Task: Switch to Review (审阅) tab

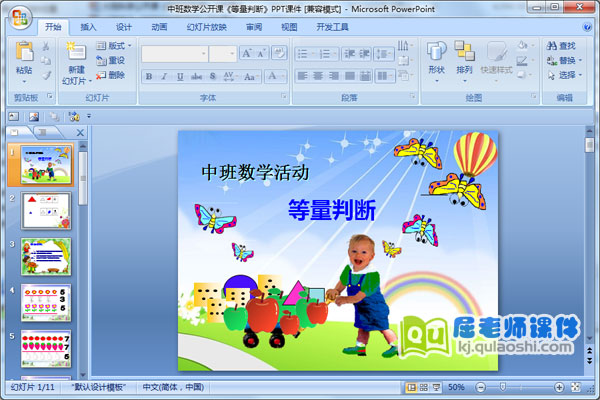Action: coord(254,27)
